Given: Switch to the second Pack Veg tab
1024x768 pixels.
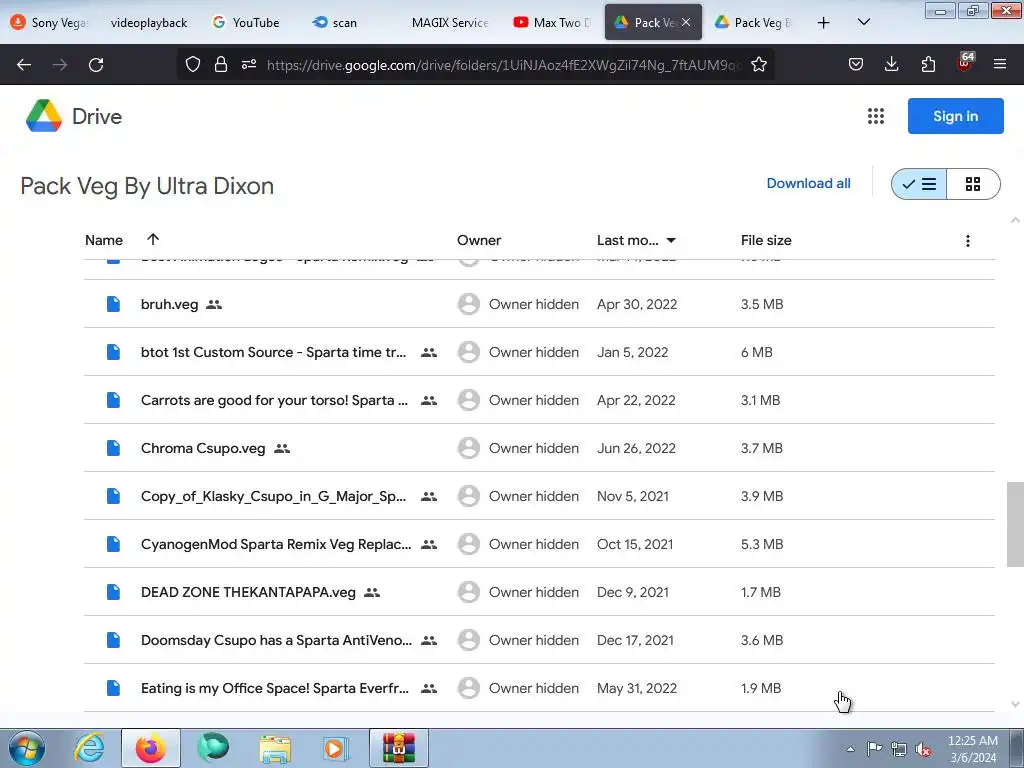Looking at the screenshot, I should point(754,23).
